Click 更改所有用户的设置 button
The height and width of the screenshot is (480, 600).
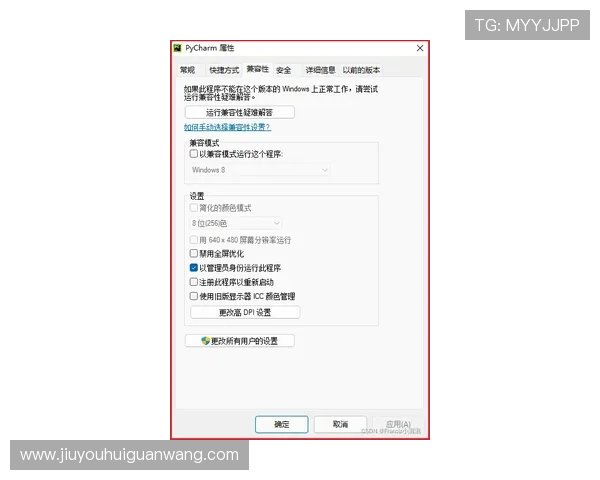[240, 341]
